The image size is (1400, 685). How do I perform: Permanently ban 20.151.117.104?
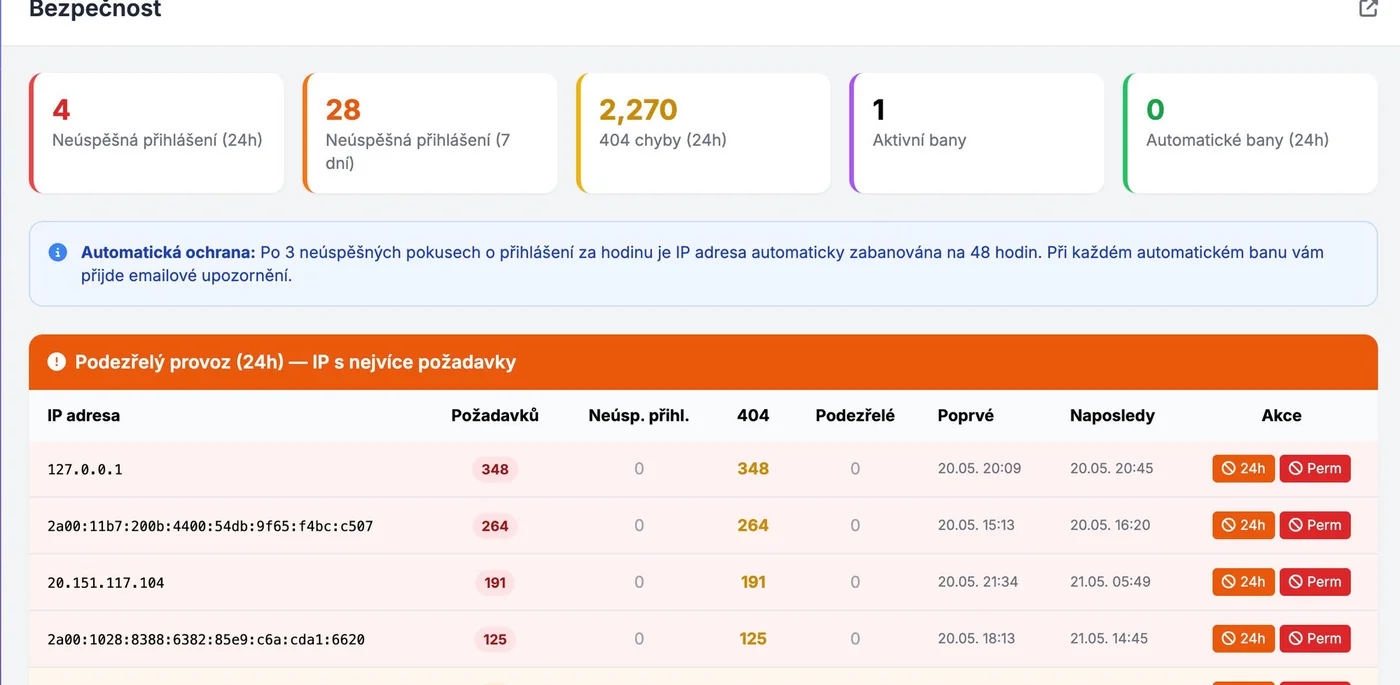click(1315, 582)
